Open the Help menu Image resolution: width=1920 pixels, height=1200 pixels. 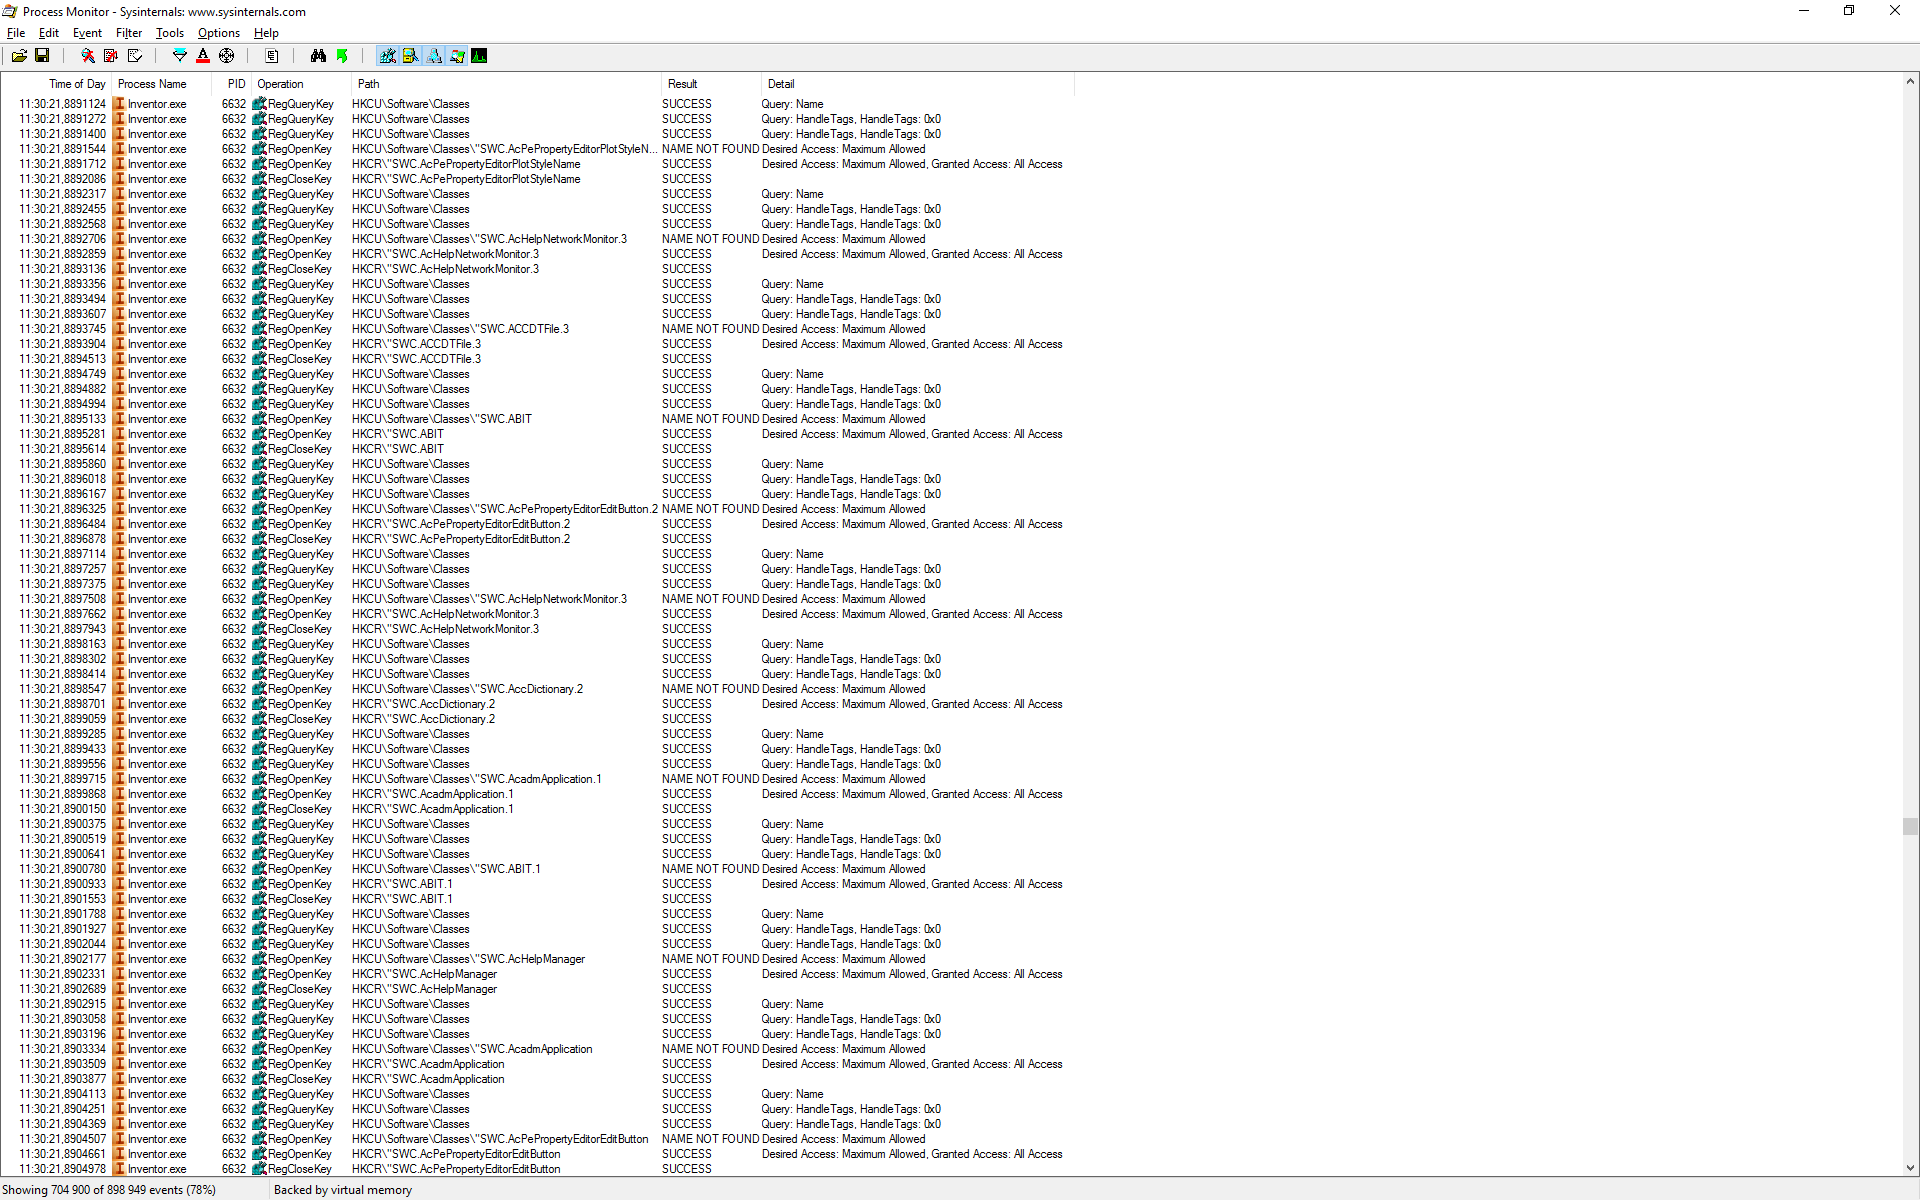266,33
